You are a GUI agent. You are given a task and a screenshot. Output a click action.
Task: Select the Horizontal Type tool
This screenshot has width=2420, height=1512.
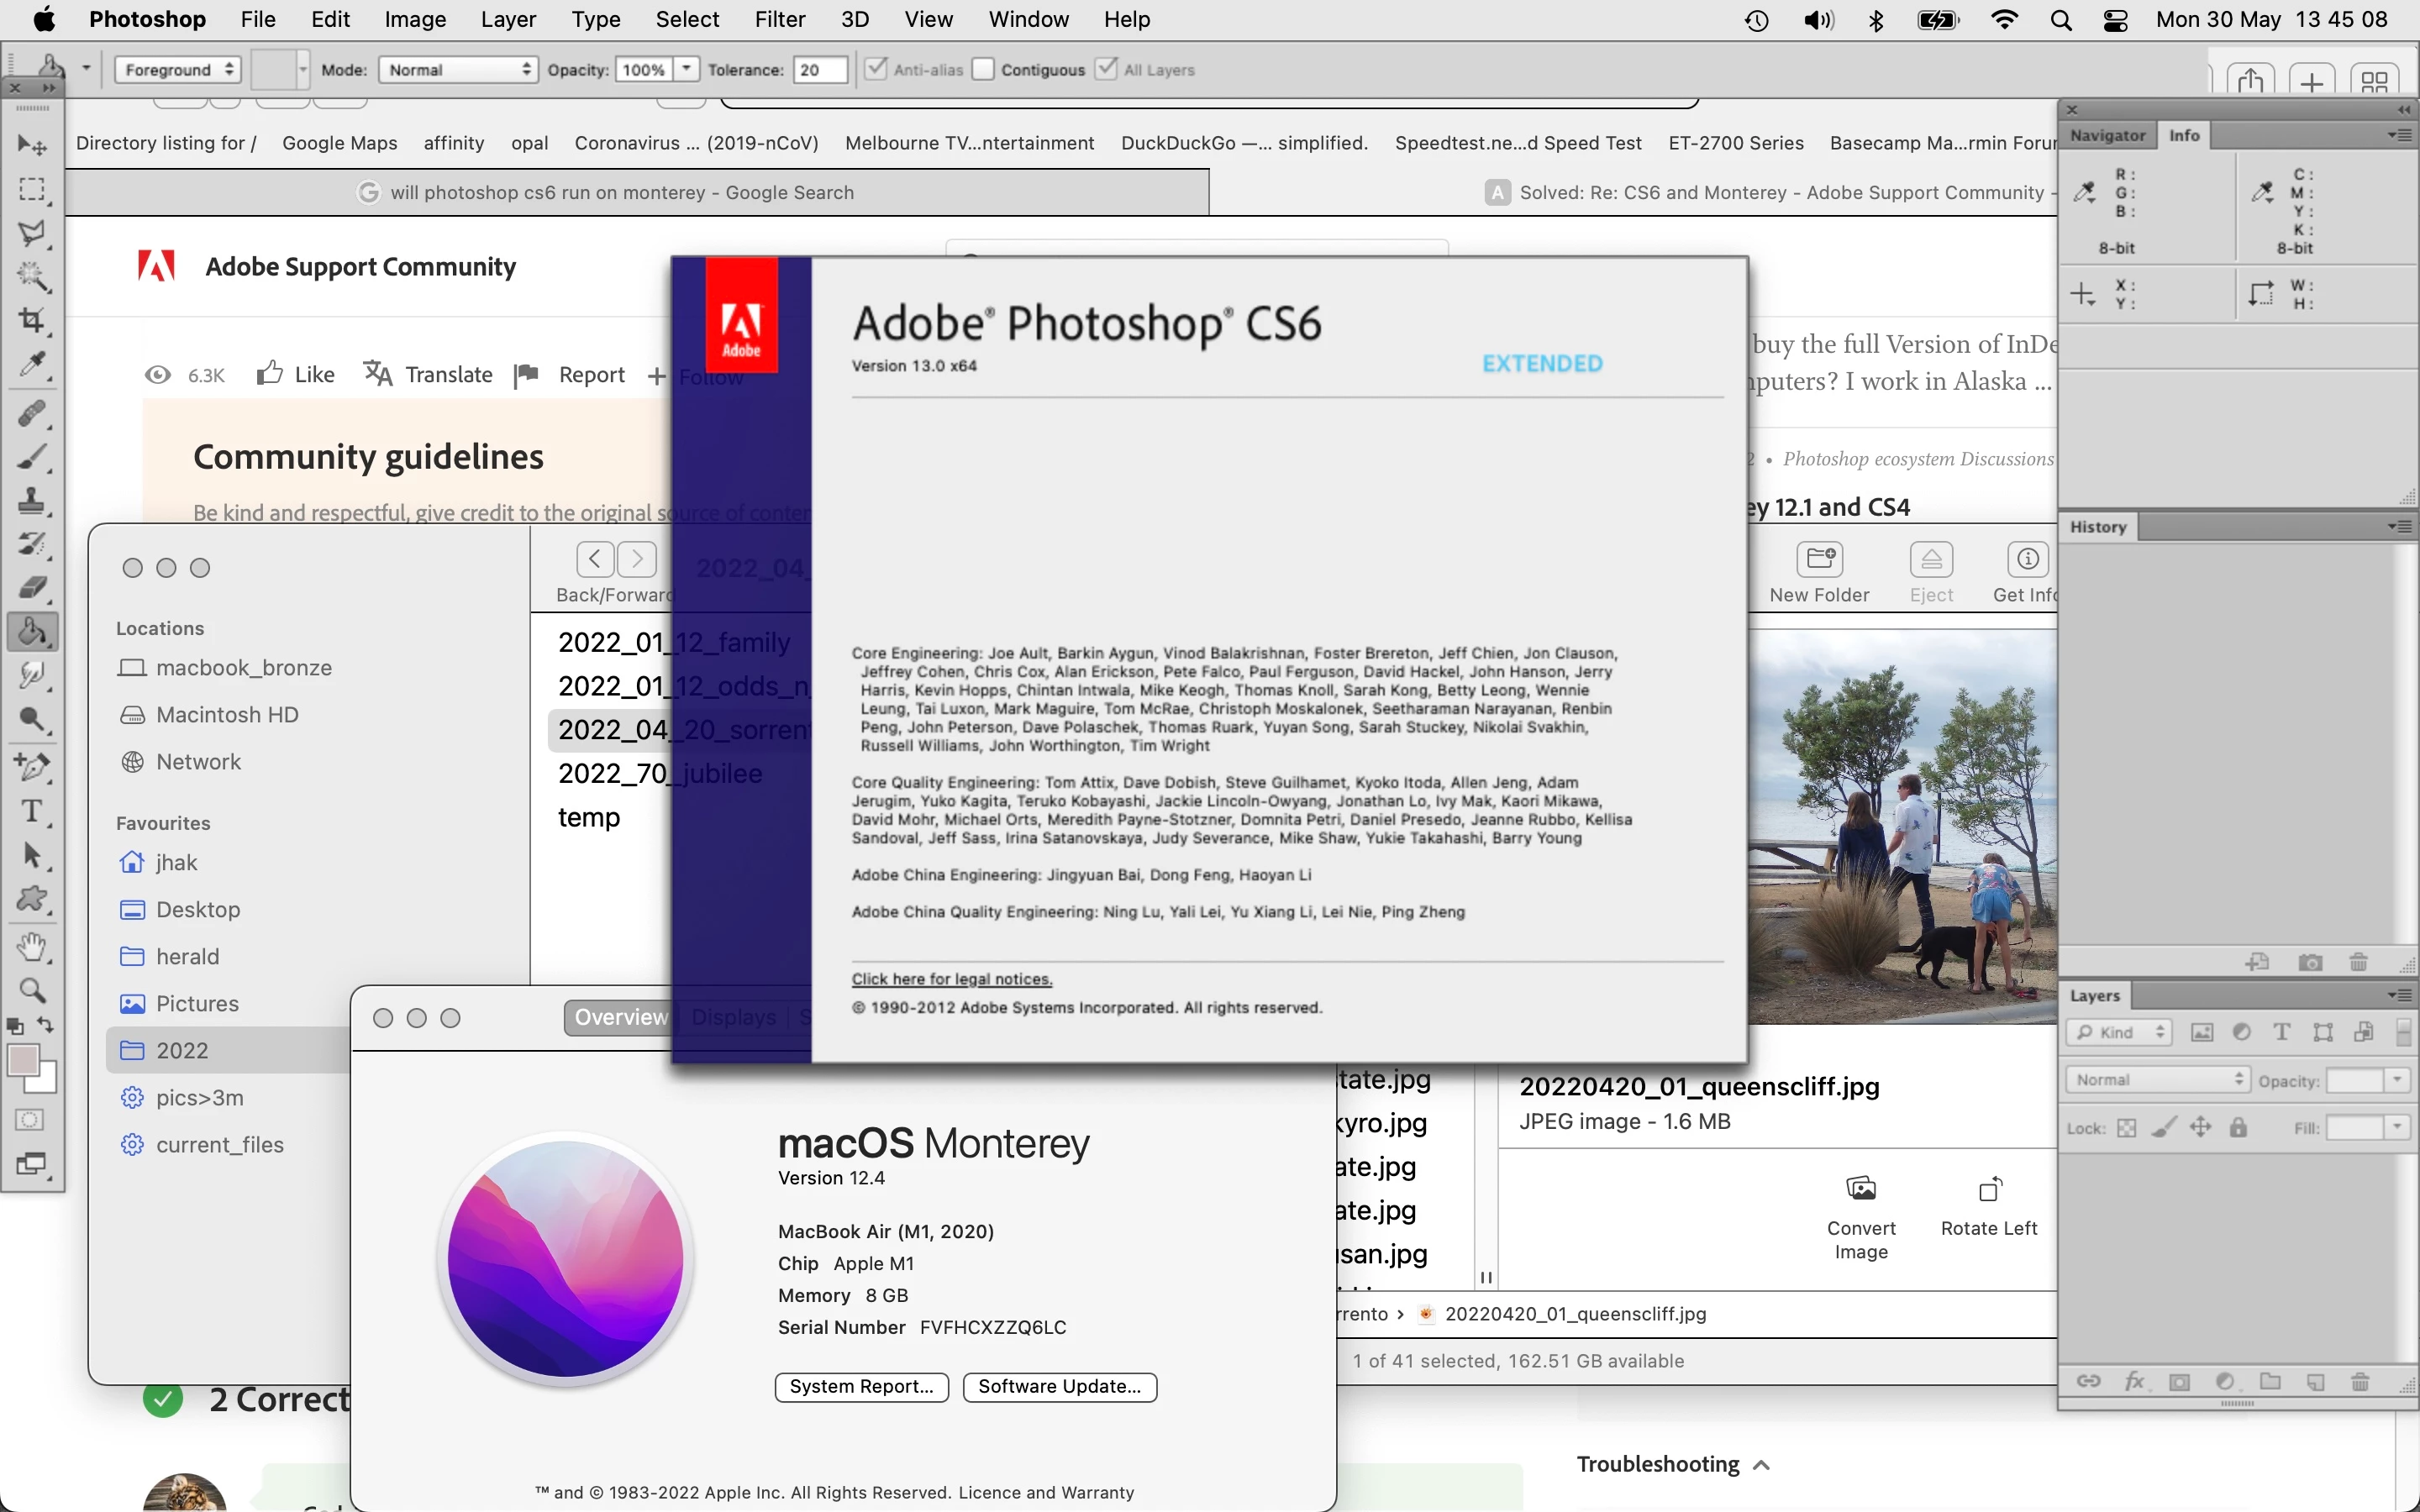[31, 811]
